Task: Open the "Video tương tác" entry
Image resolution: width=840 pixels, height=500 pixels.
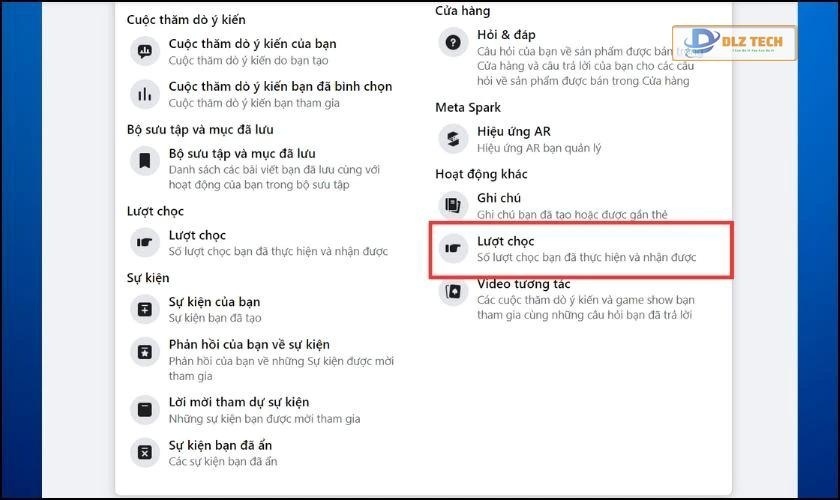Action: pyautogui.click(x=567, y=298)
